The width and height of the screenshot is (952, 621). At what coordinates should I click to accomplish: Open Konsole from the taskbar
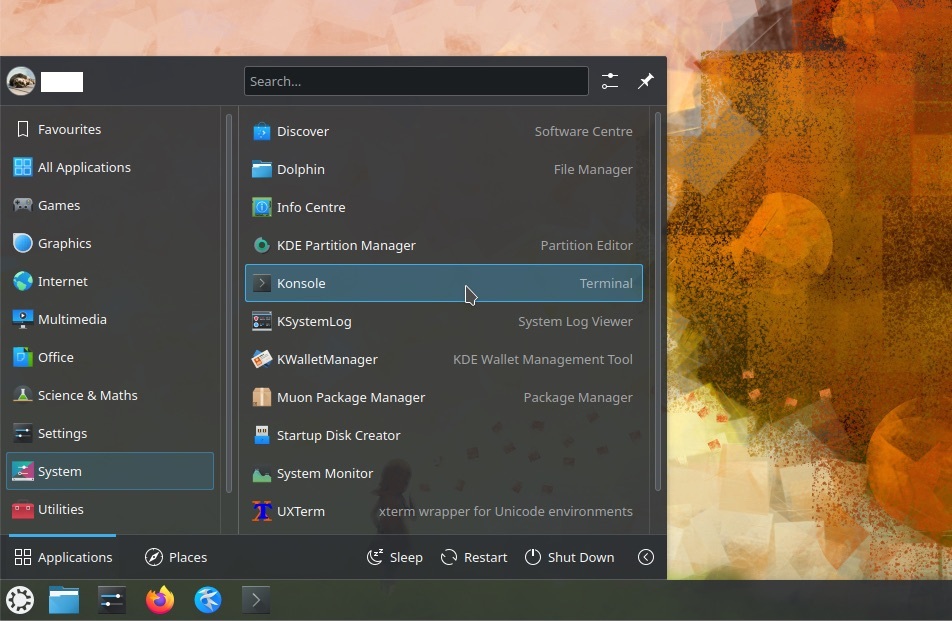[x=256, y=600]
